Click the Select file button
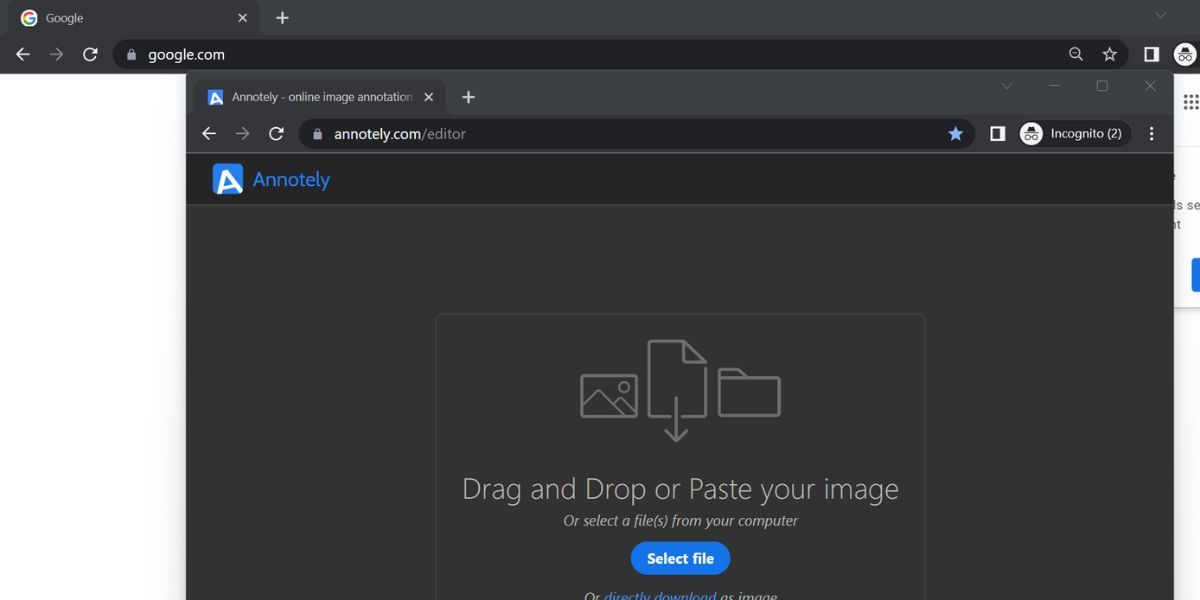The width and height of the screenshot is (1200, 600). [680, 558]
